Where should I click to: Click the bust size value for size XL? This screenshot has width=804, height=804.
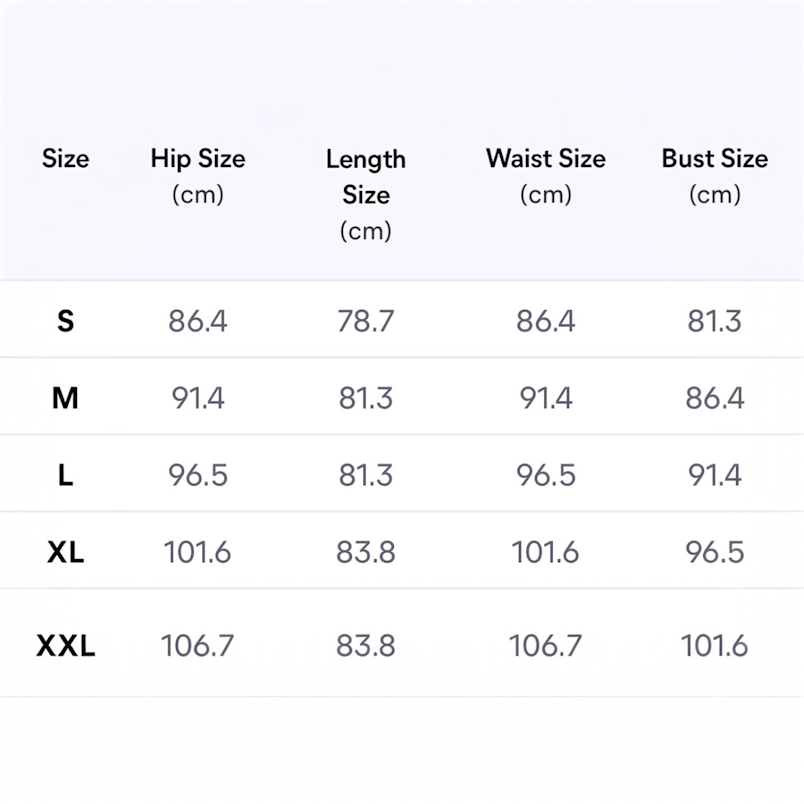tap(714, 551)
